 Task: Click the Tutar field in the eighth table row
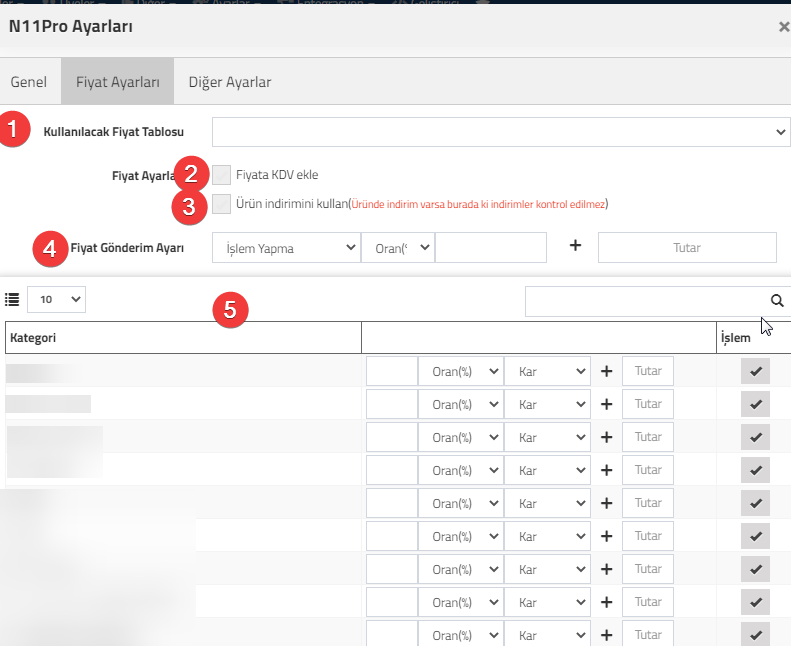[648, 602]
